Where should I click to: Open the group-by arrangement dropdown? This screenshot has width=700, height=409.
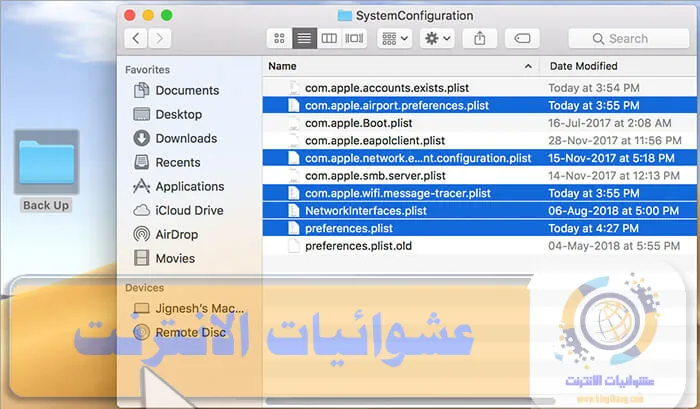pos(395,38)
